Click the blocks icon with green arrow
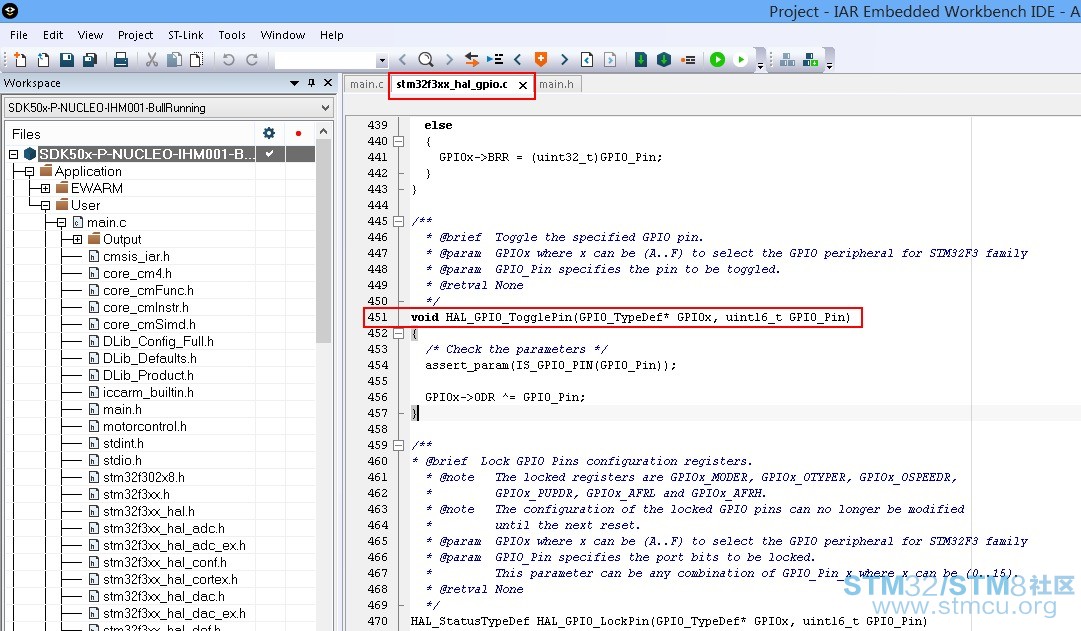1081x631 pixels. (x=811, y=60)
